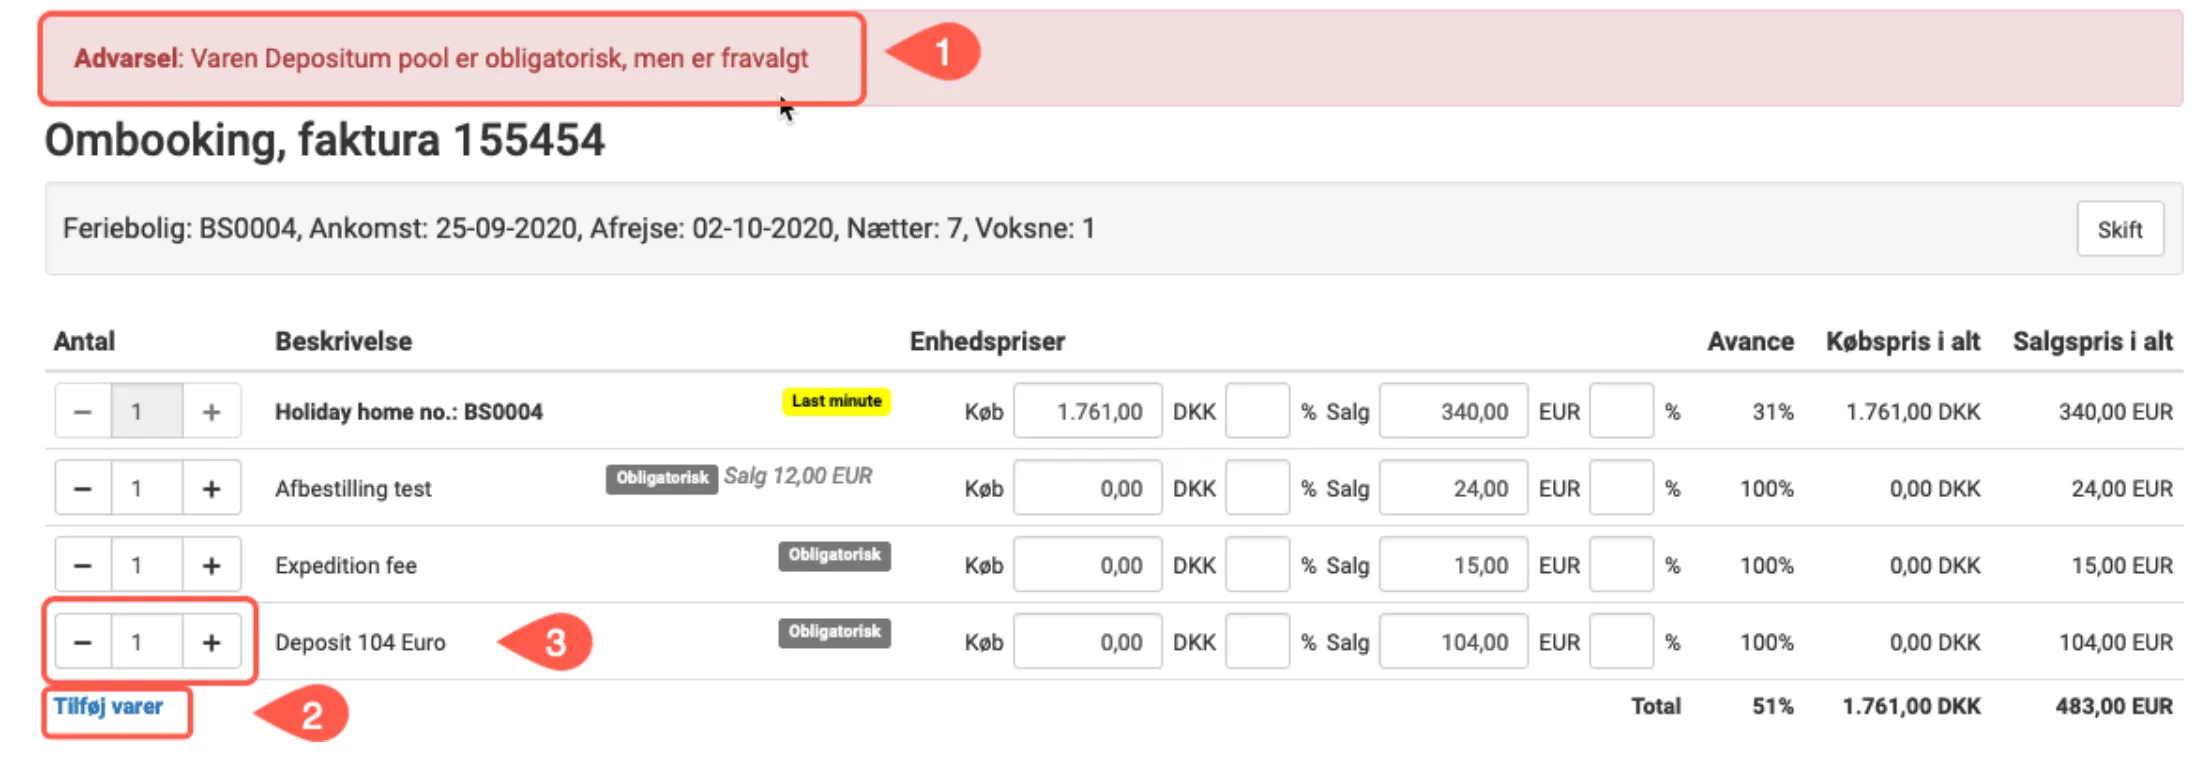The image size is (2210, 768).
Task: Select Expedition fee sales price 15,00 field
Action: coord(1453,566)
